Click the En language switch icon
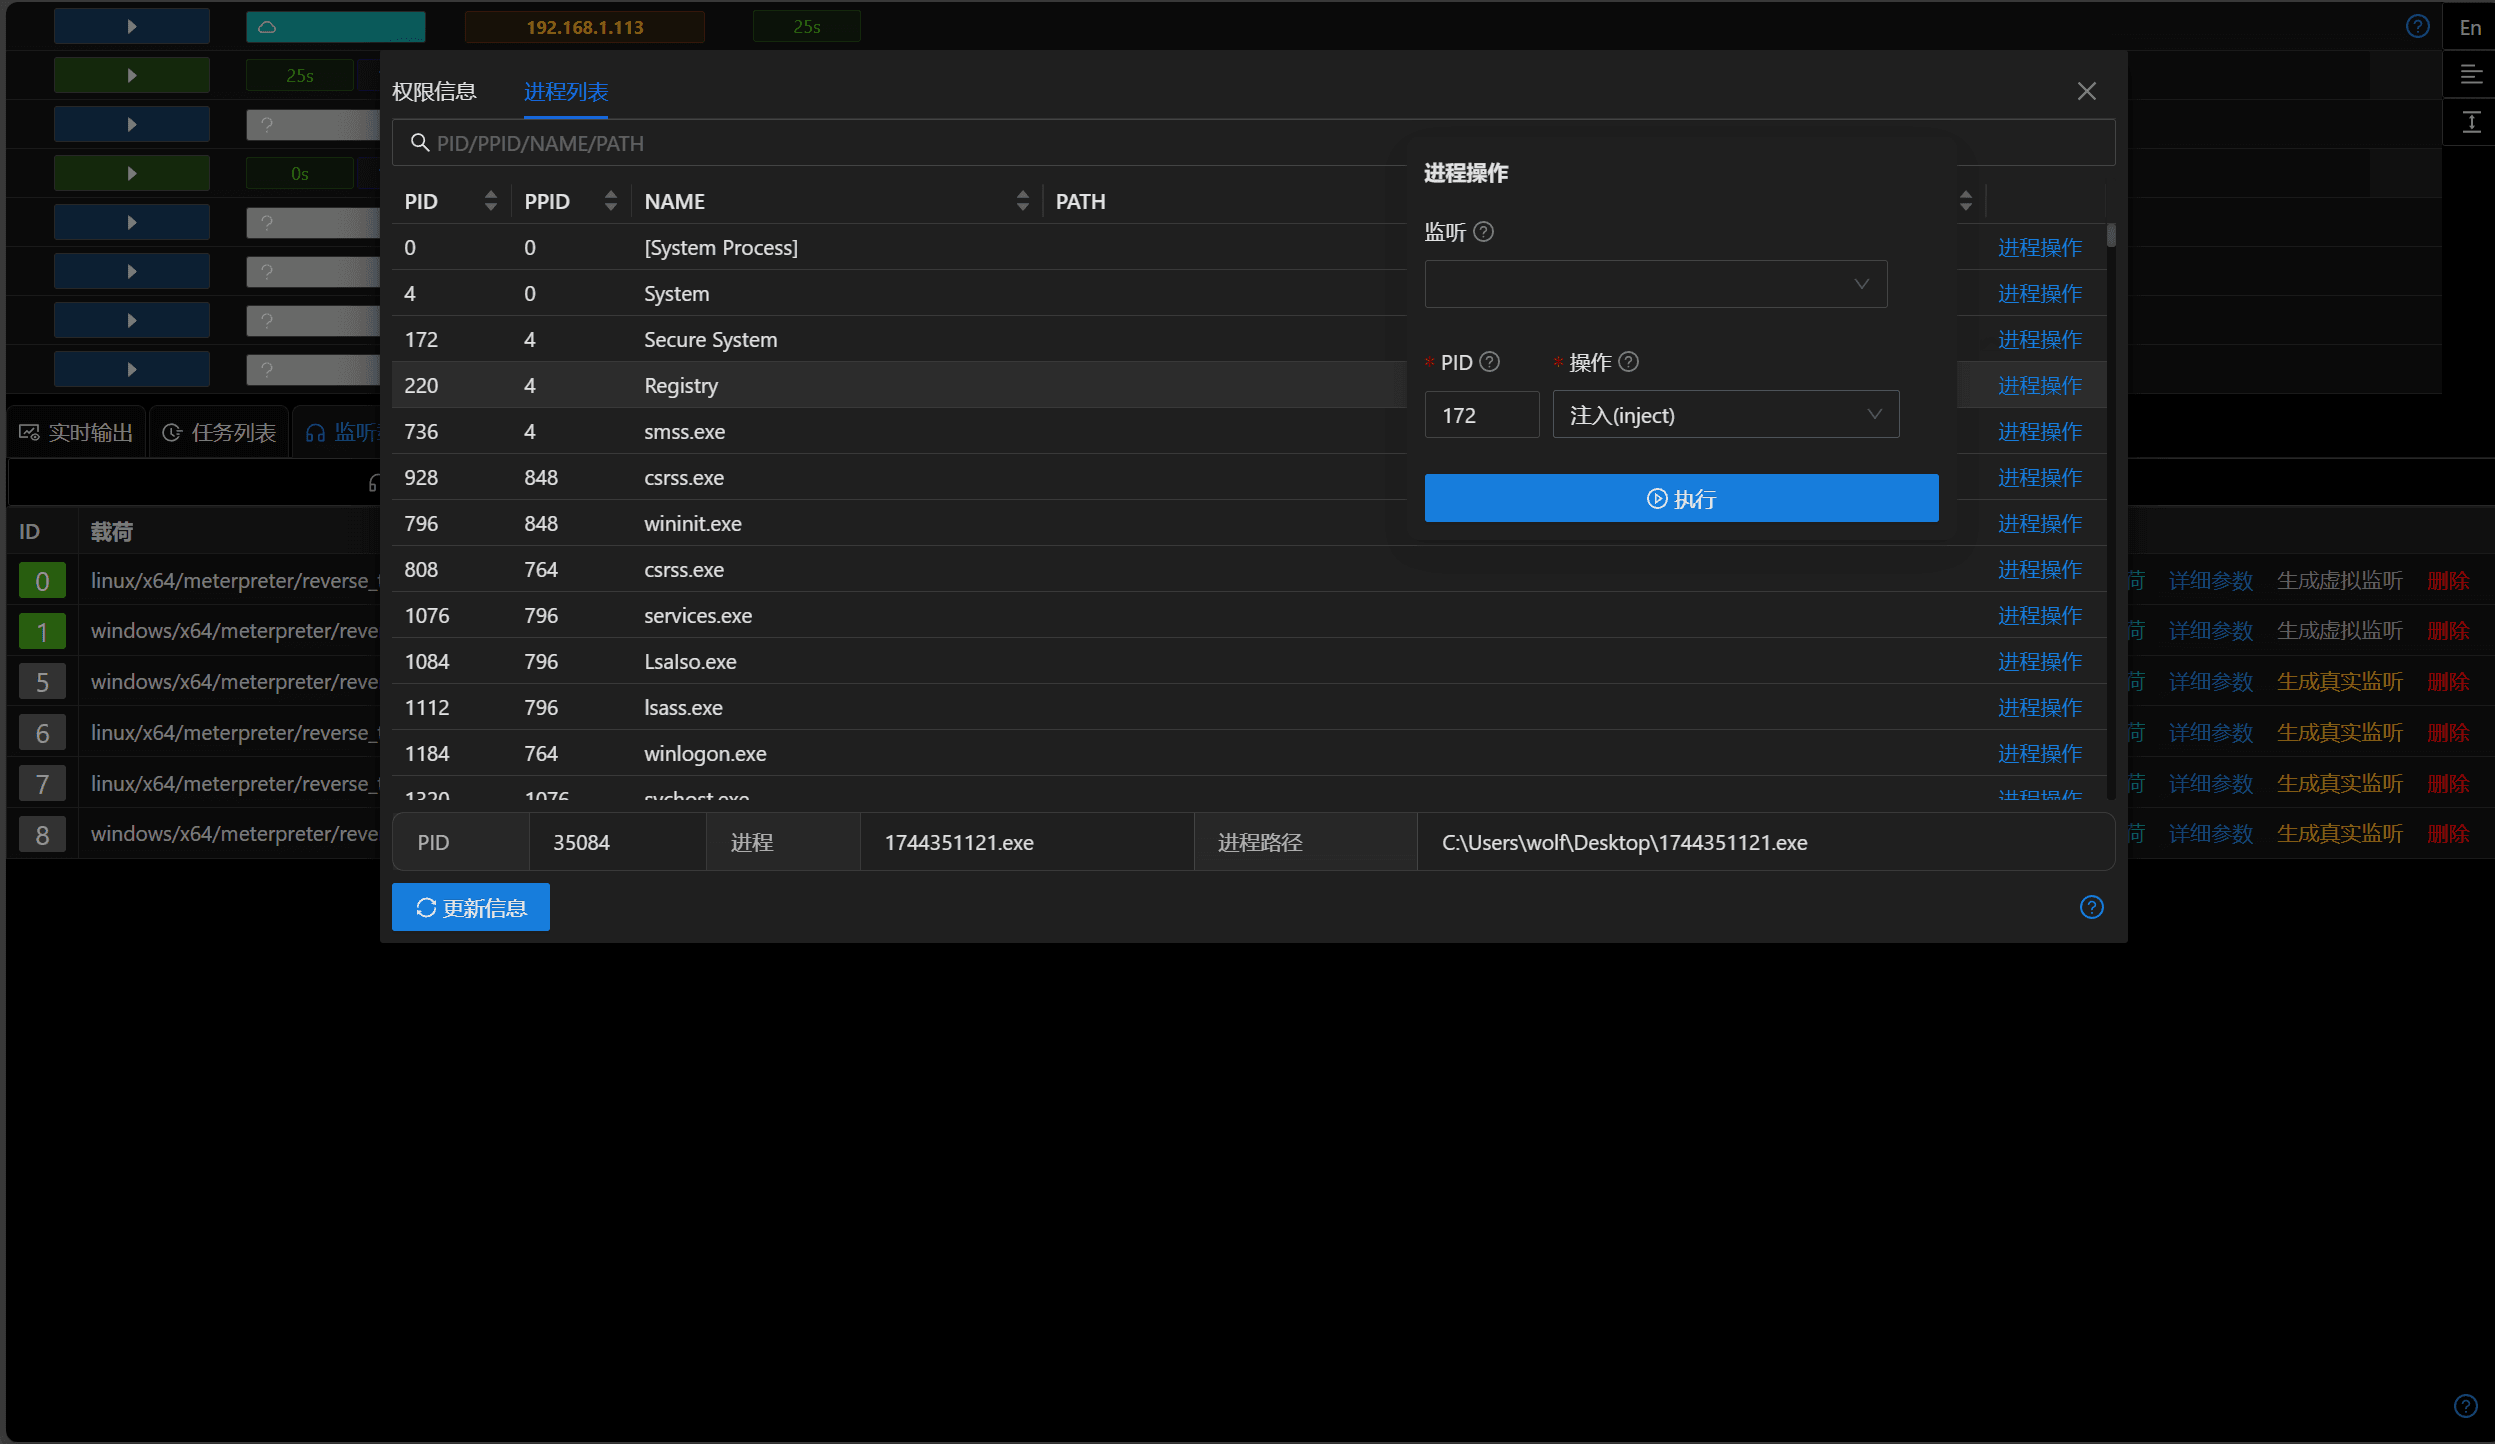2495x1444 pixels. coord(2471,27)
